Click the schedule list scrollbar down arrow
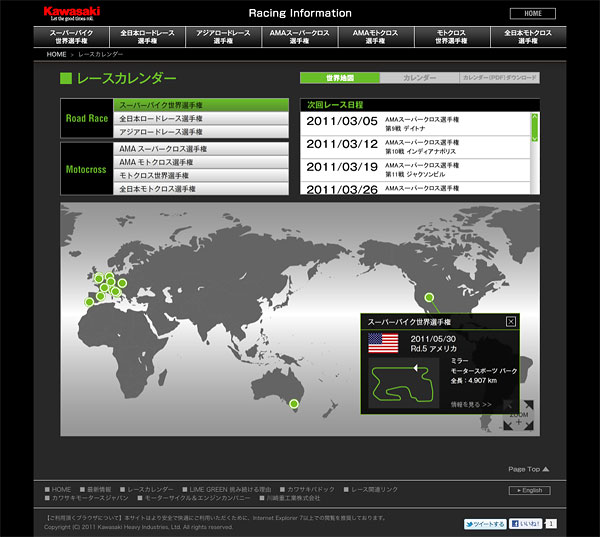600x537 pixels. click(535, 139)
